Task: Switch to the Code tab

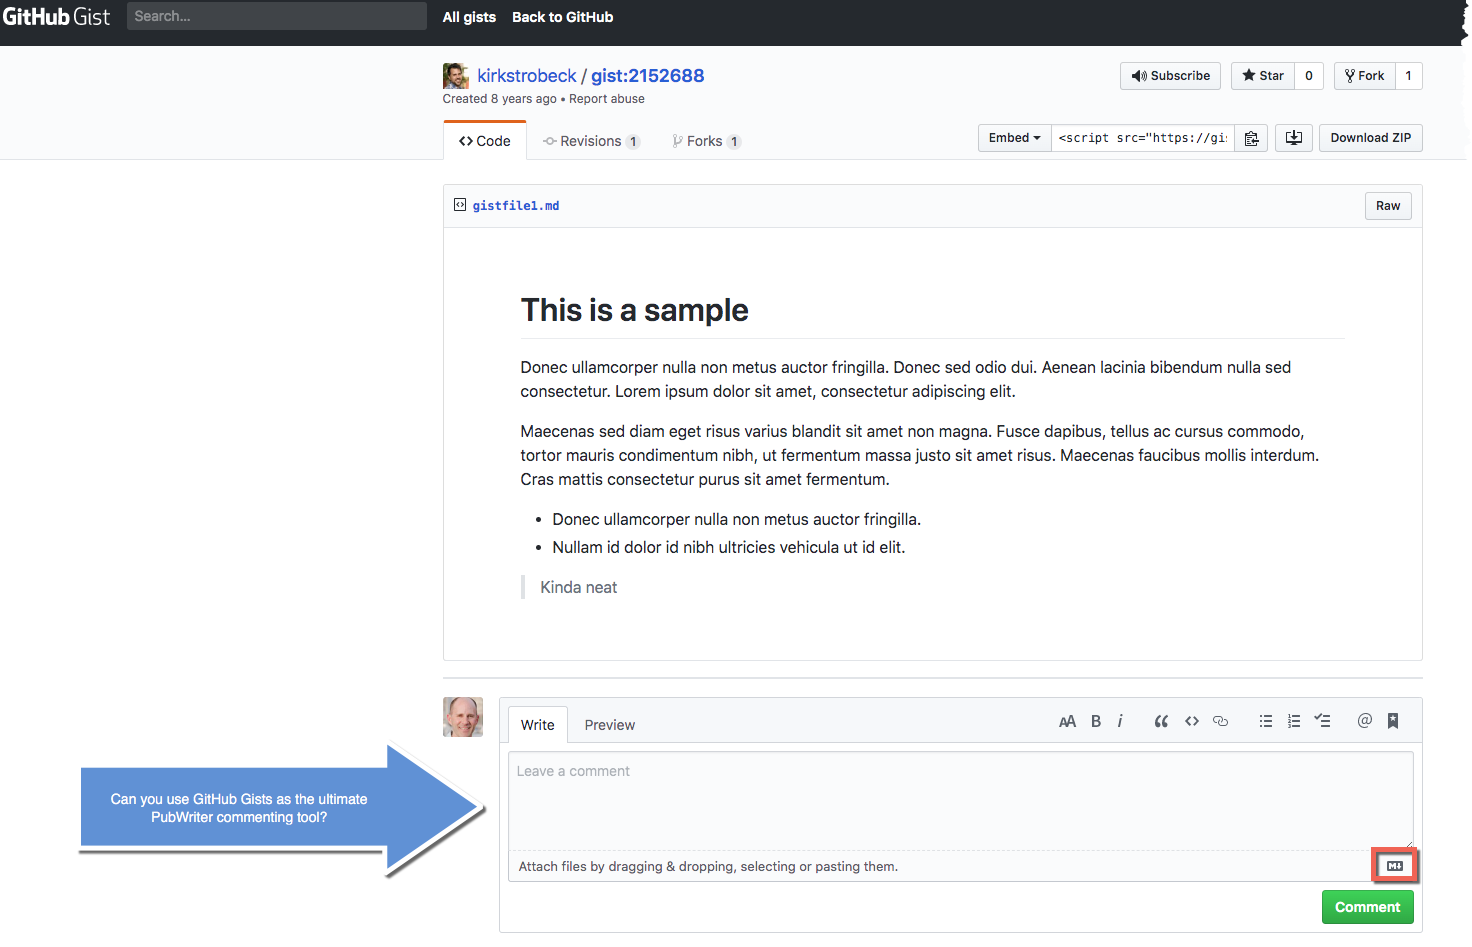Action: pos(485,141)
